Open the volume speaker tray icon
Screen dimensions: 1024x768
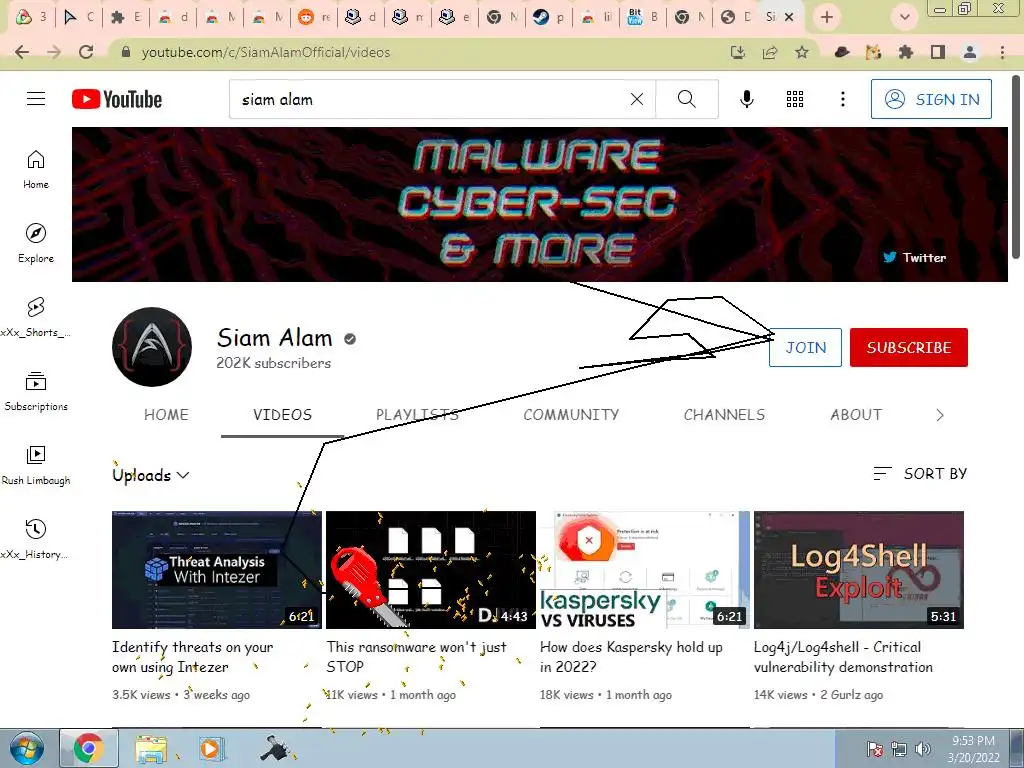pyautogui.click(x=923, y=749)
